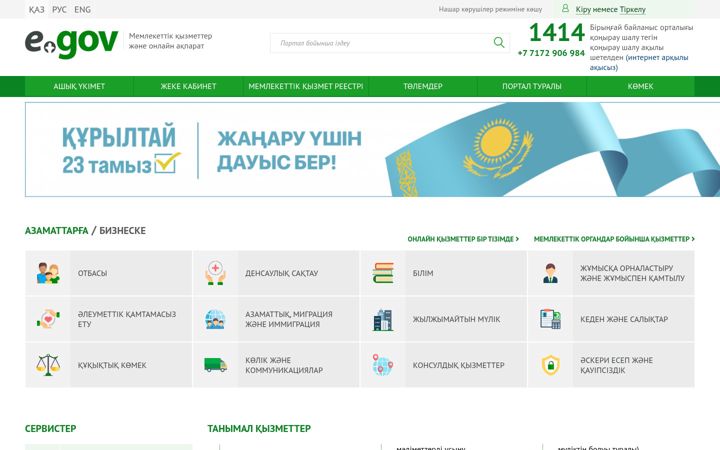The image size is (720, 450).
Task: Click КЕДЕН ЖӘНЕ САЛЫҚТАР label
Action: click(624, 319)
